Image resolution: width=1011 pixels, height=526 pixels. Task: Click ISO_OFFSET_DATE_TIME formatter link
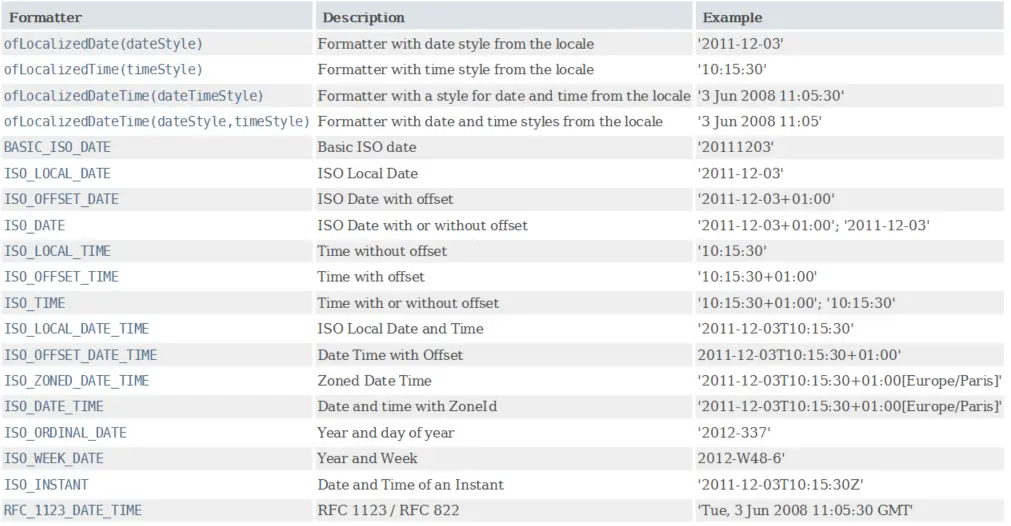point(81,356)
